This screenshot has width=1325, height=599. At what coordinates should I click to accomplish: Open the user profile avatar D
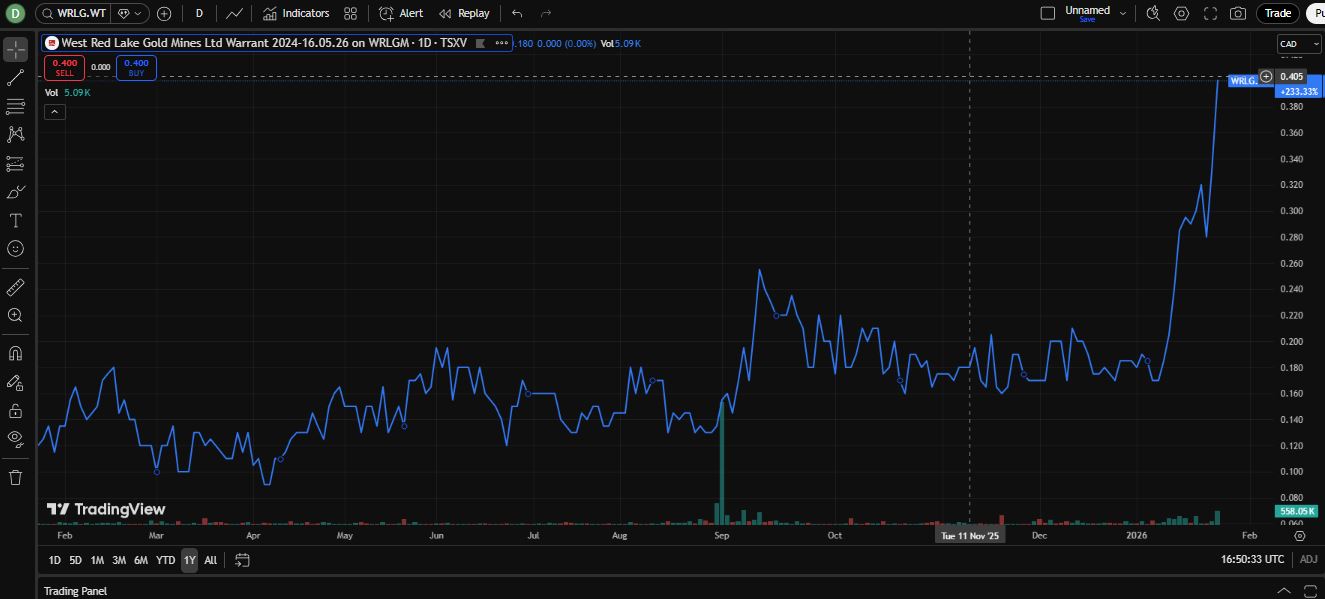[x=16, y=13]
